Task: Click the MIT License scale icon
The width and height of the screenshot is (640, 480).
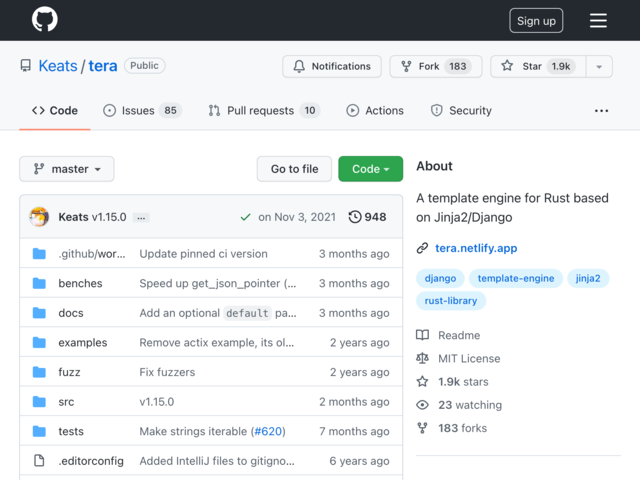Action: tap(422, 358)
